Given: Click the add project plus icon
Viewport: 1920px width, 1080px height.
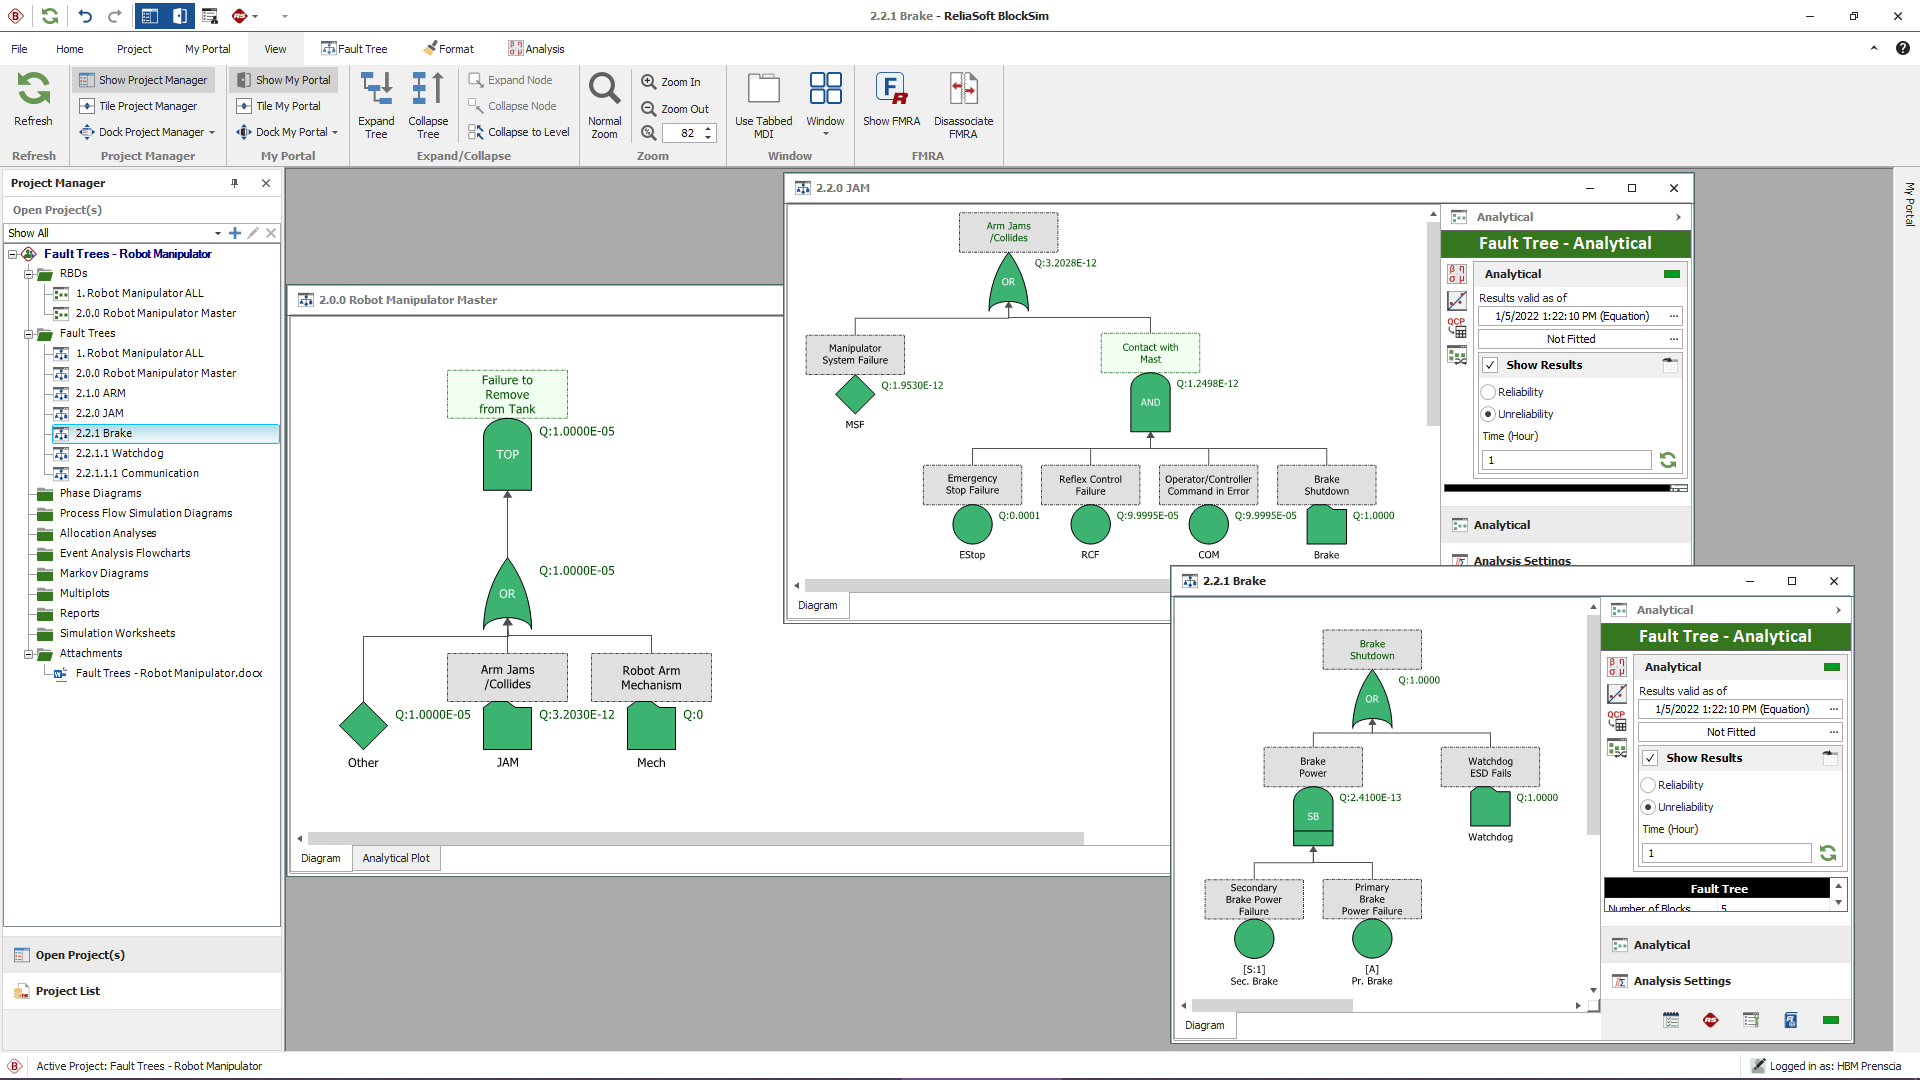Looking at the screenshot, I should [235, 233].
